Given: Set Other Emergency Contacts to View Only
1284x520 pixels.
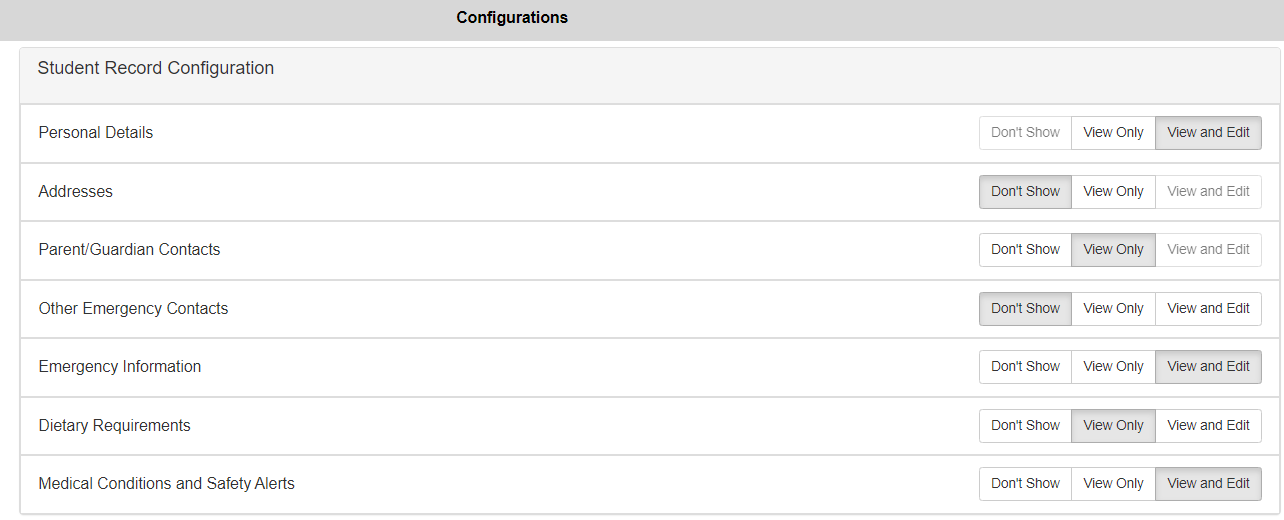Looking at the screenshot, I should 1113,309.
